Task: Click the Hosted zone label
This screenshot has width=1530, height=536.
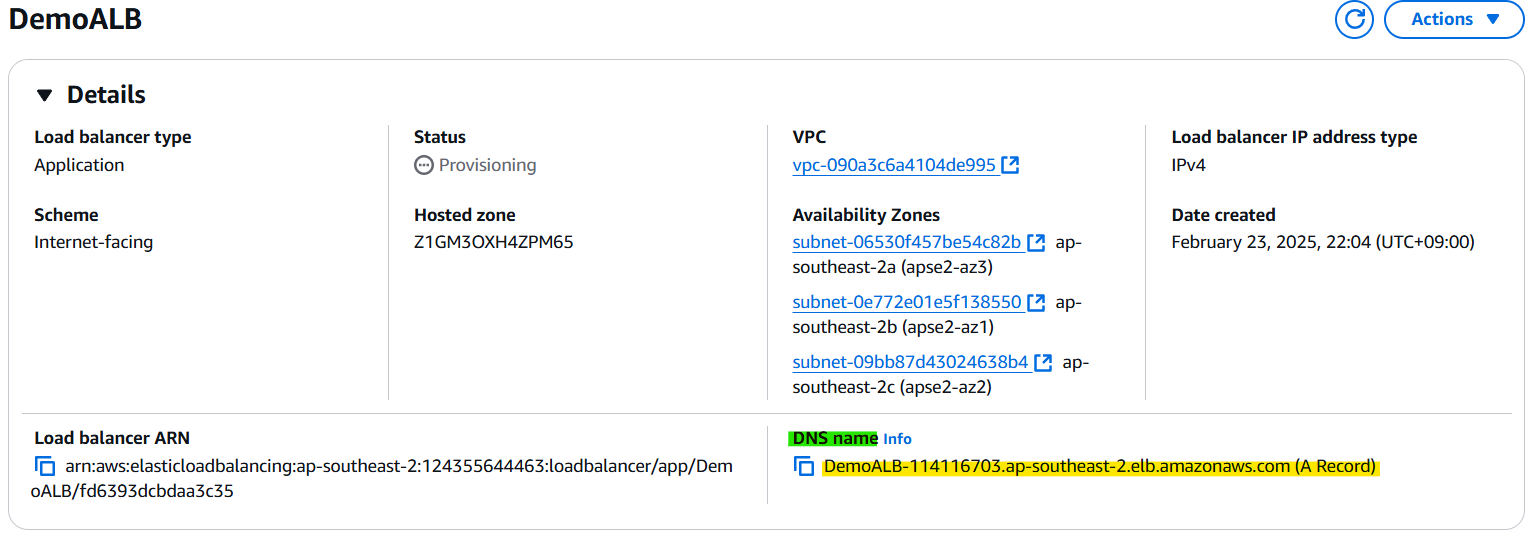Action: tap(465, 215)
